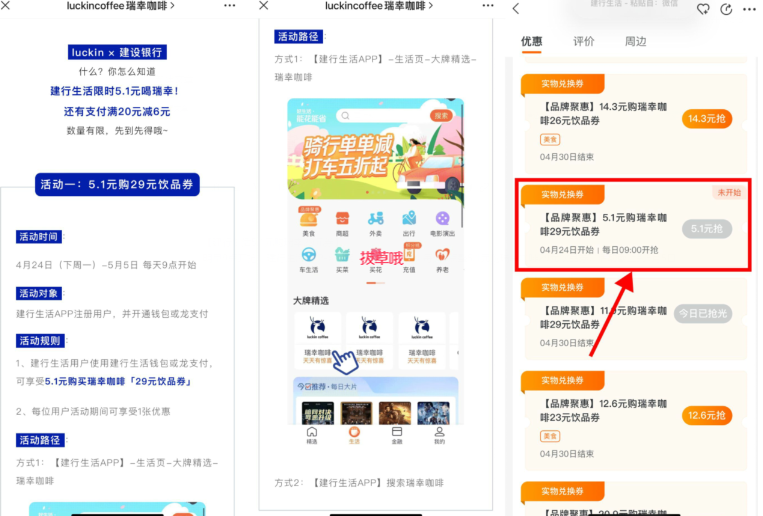Tap 还有支付满20元减6元 headline
The image size is (763, 516).
[x=117, y=111]
